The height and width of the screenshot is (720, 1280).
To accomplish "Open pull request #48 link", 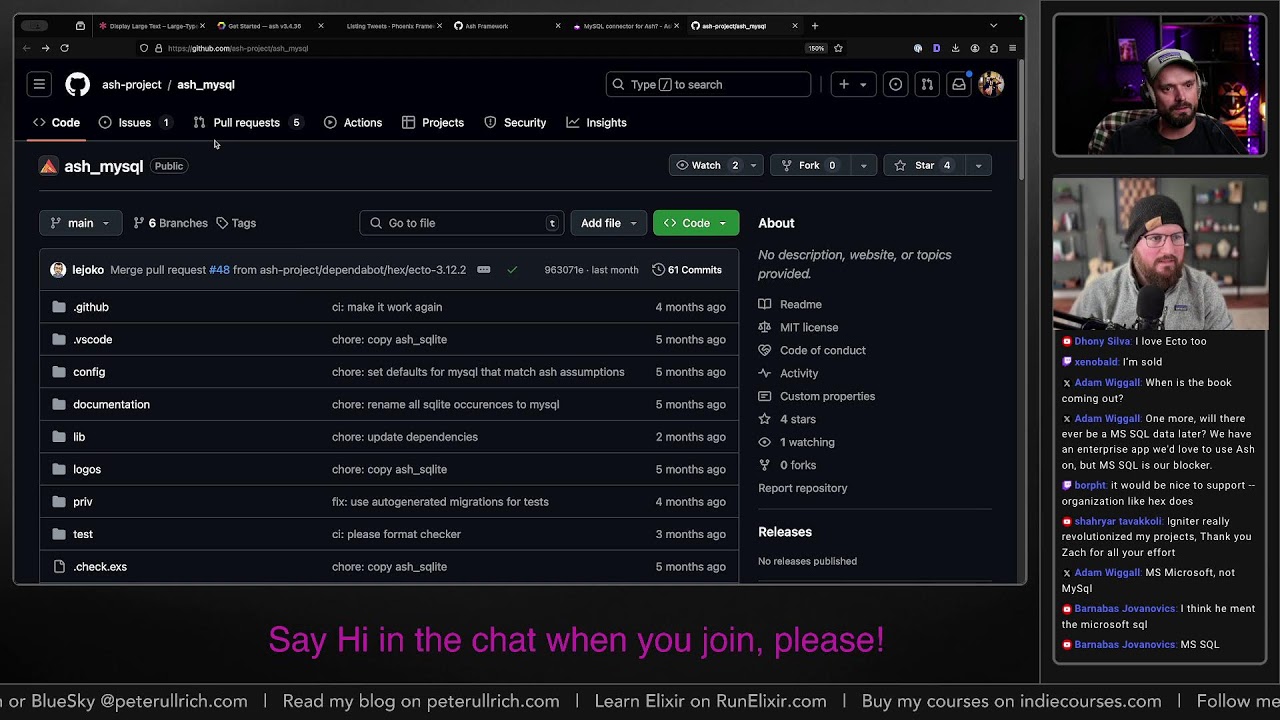I will (220, 270).
